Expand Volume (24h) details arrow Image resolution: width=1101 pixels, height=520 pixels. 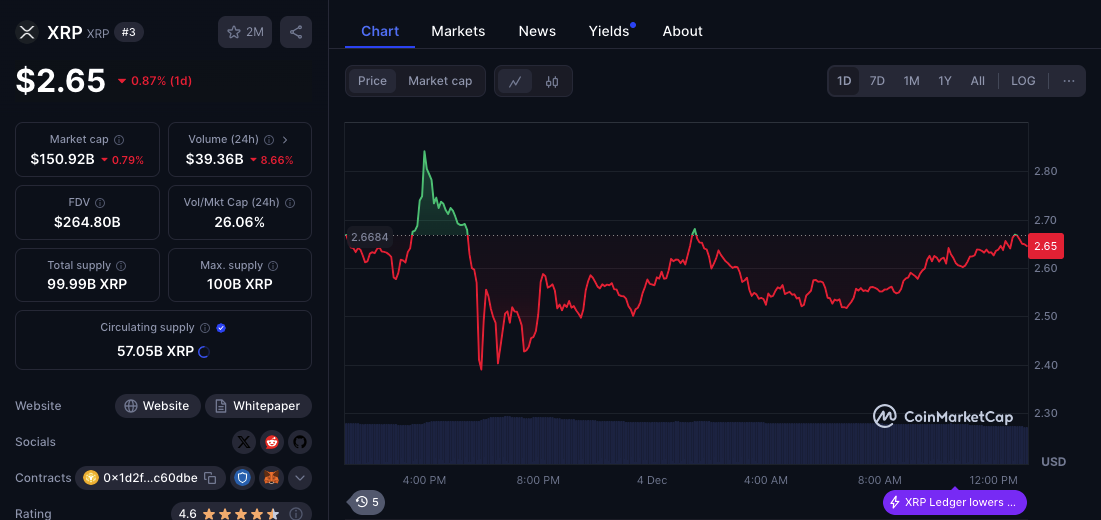coord(285,140)
